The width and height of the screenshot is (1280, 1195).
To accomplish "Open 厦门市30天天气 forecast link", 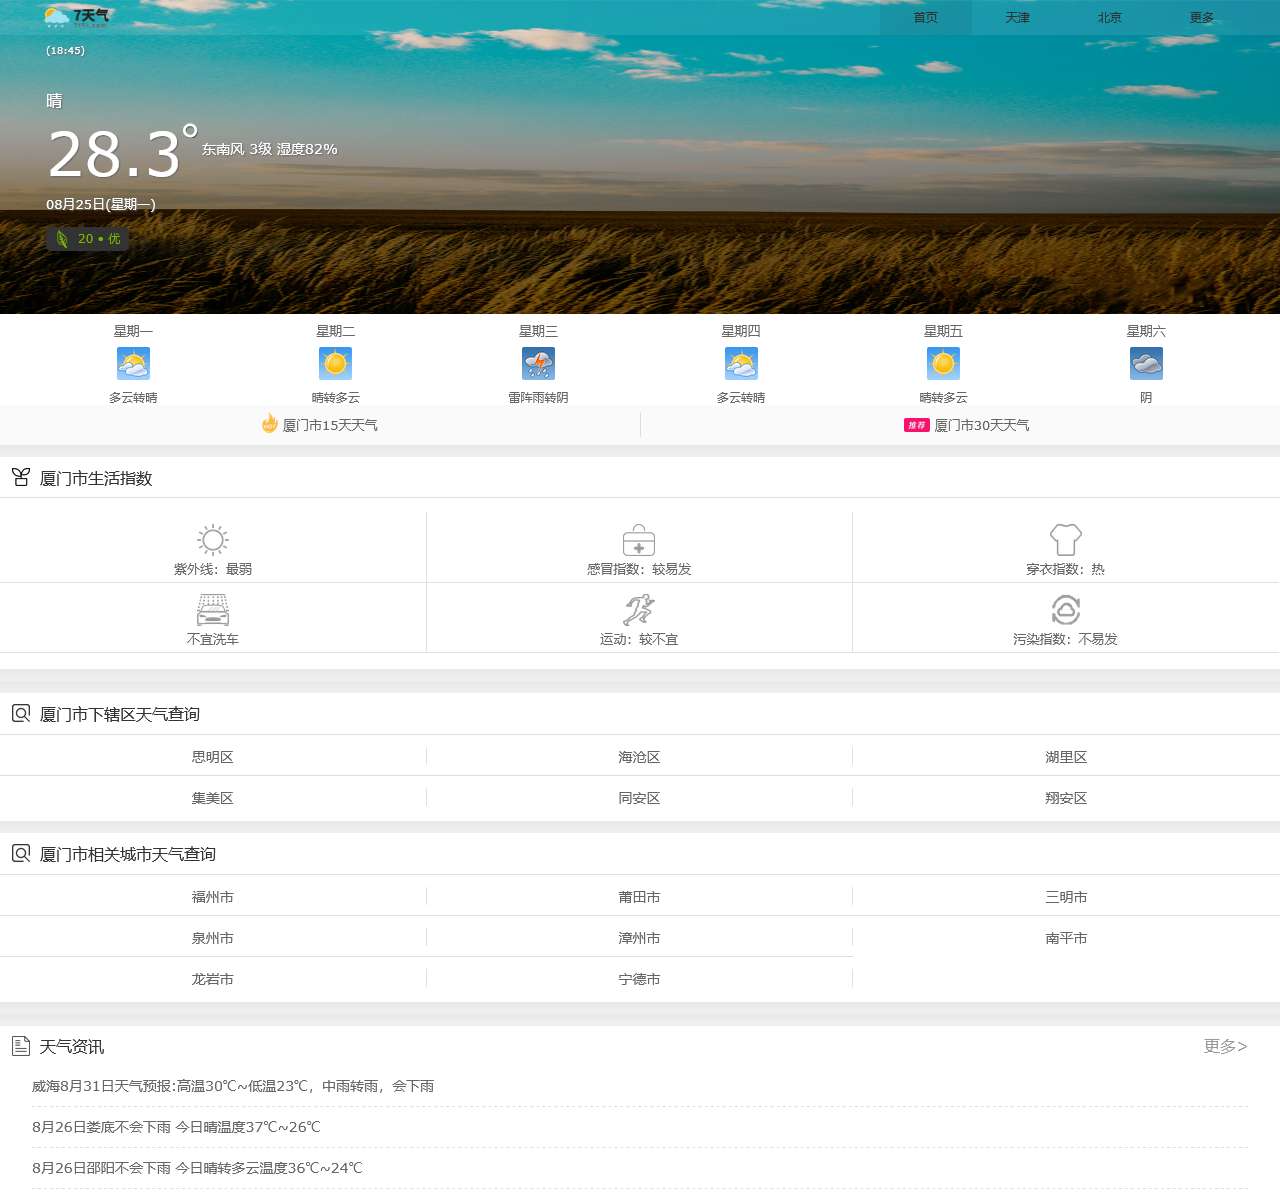I will coord(981,425).
